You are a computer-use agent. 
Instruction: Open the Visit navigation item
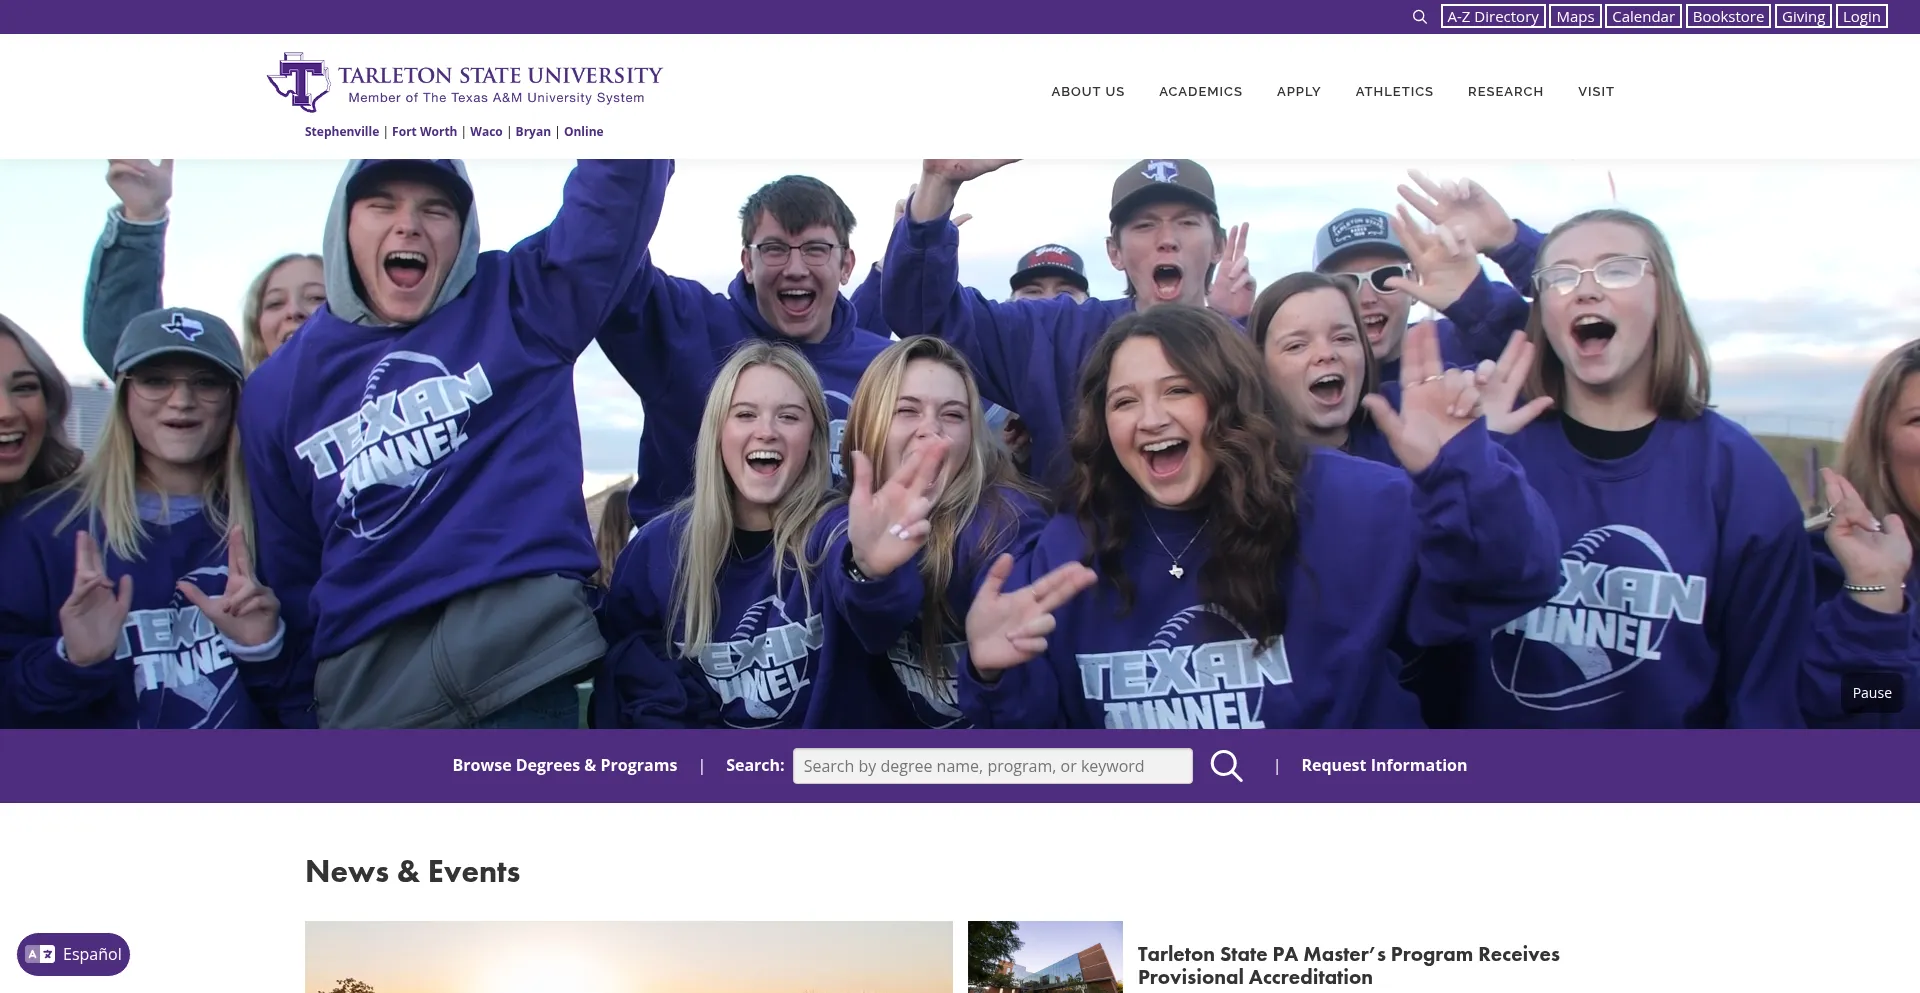coord(1596,91)
